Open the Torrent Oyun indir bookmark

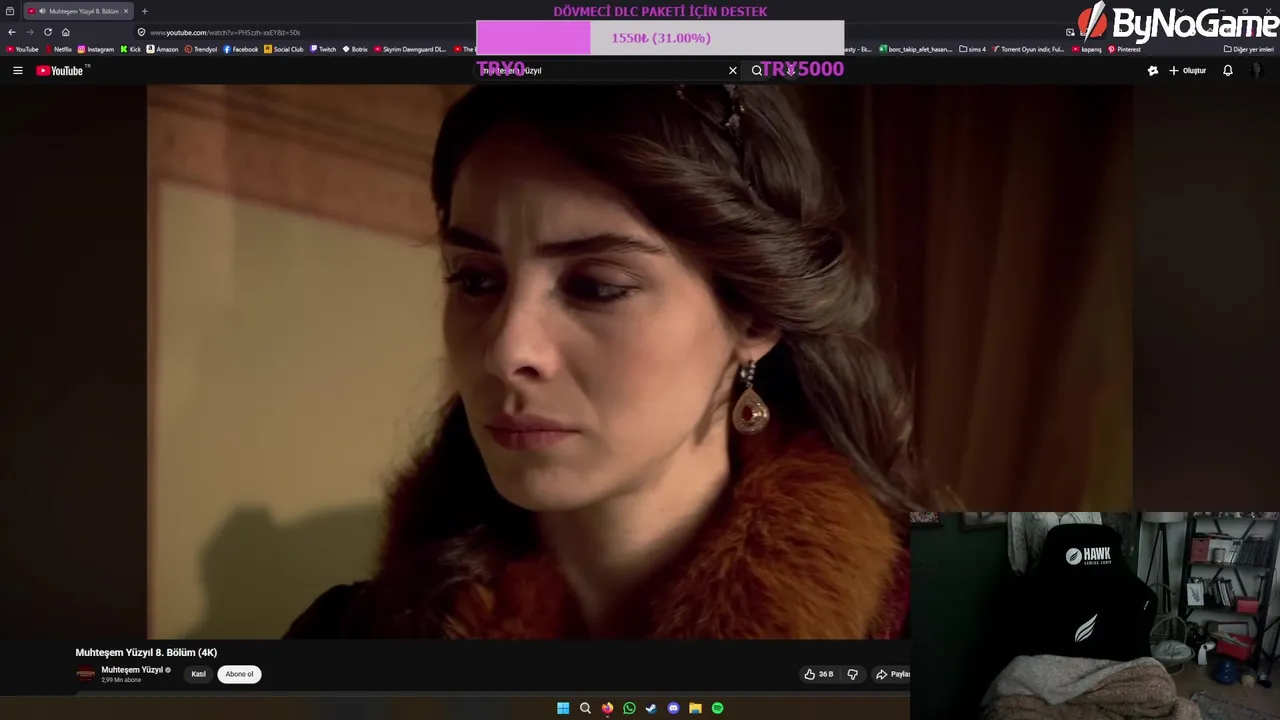click(1028, 49)
